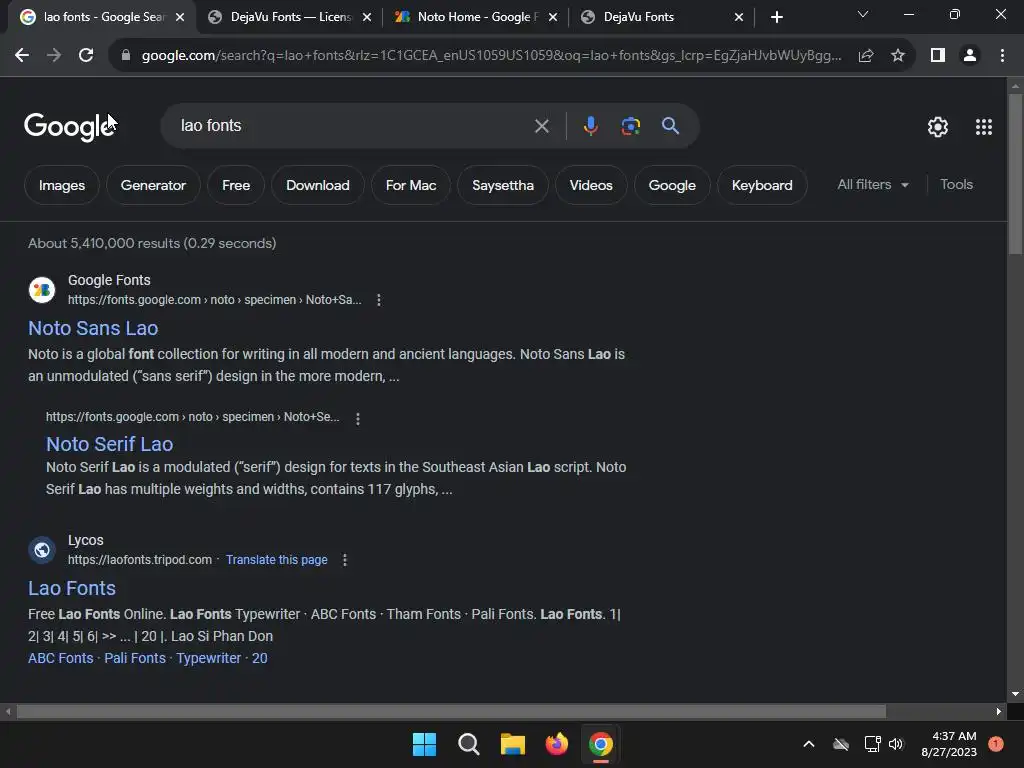Close the Noto Home tab

(x=553, y=17)
